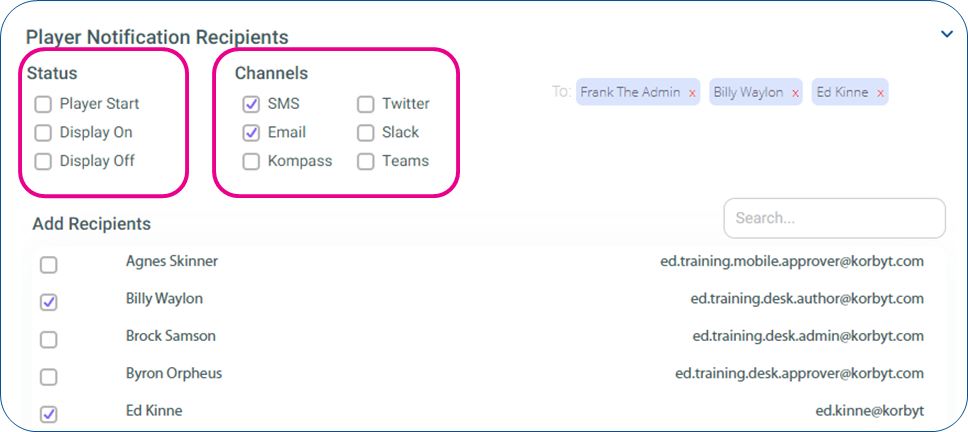Remove Ed Kinne recipient tag

880,93
